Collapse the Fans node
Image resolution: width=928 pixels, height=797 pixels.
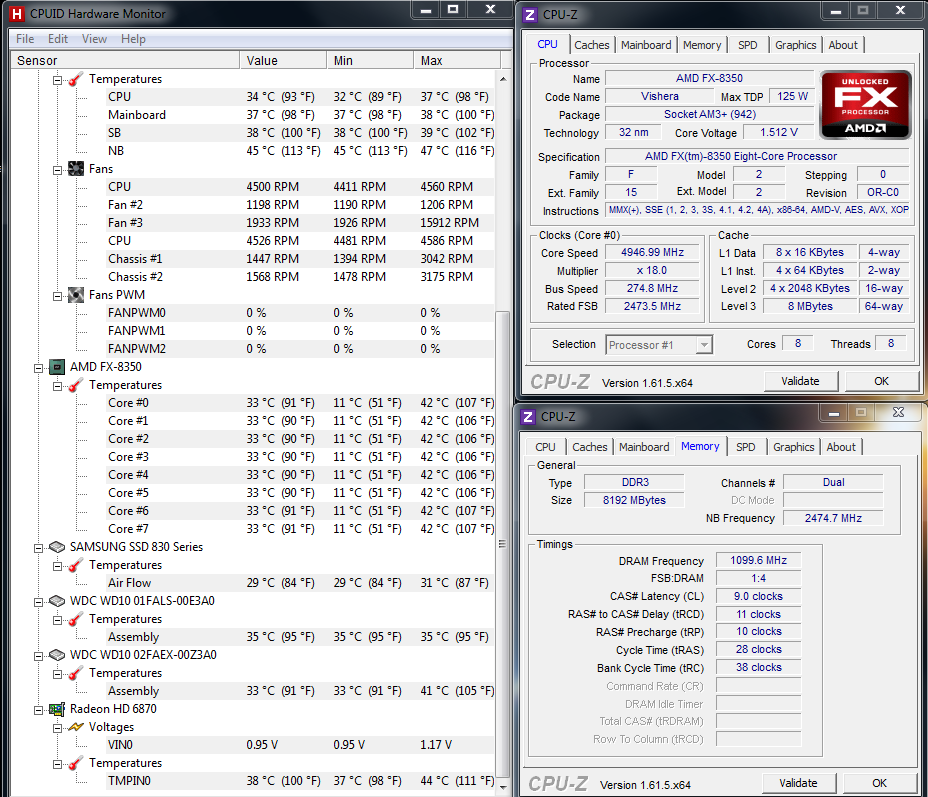click(x=57, y=170)
